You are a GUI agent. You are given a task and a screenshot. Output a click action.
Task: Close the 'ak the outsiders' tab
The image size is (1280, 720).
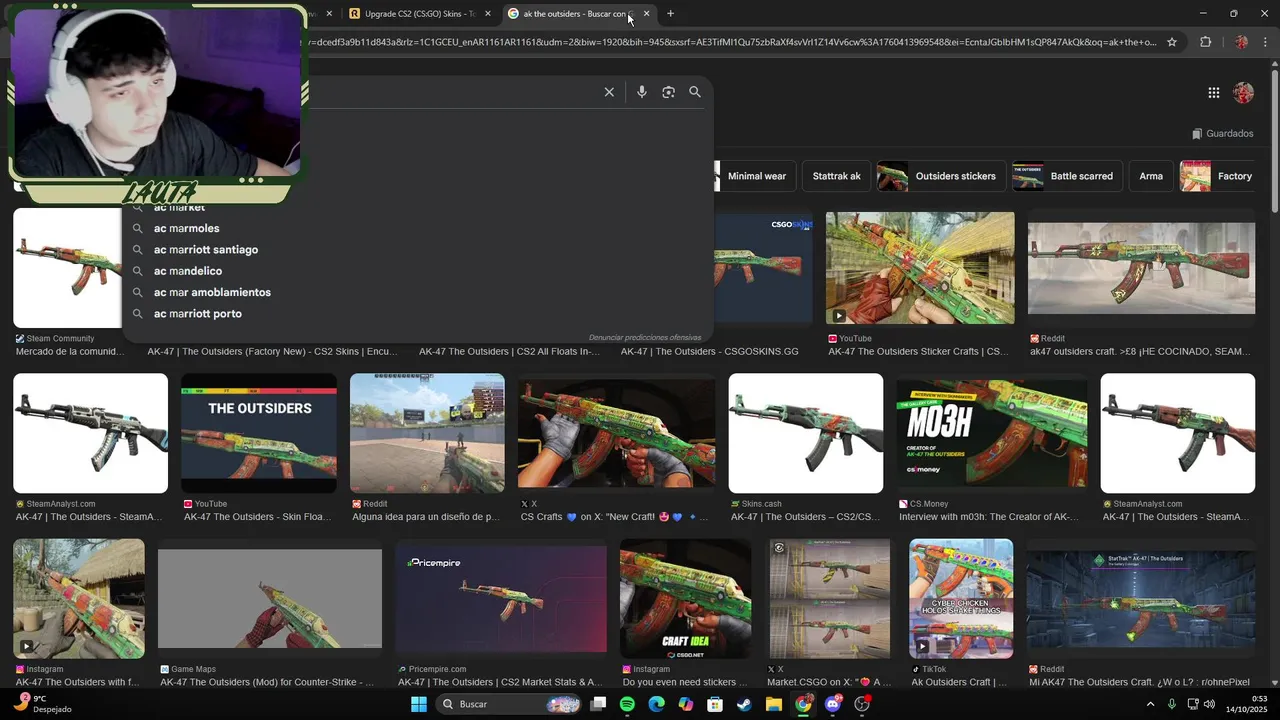(x=646, y=14)
